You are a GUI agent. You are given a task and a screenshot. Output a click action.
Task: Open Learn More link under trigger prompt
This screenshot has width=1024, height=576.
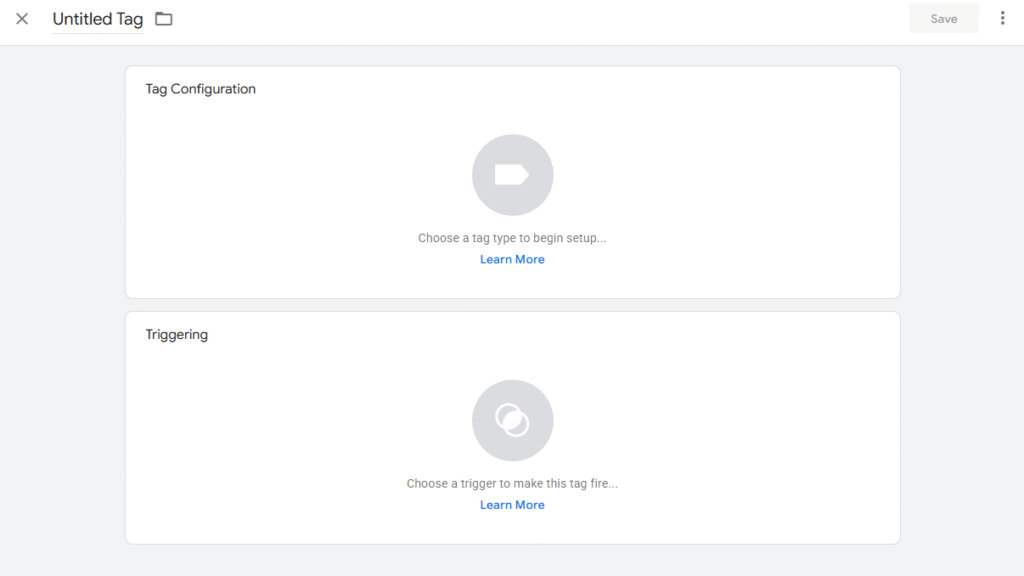[x=512, y=505]
